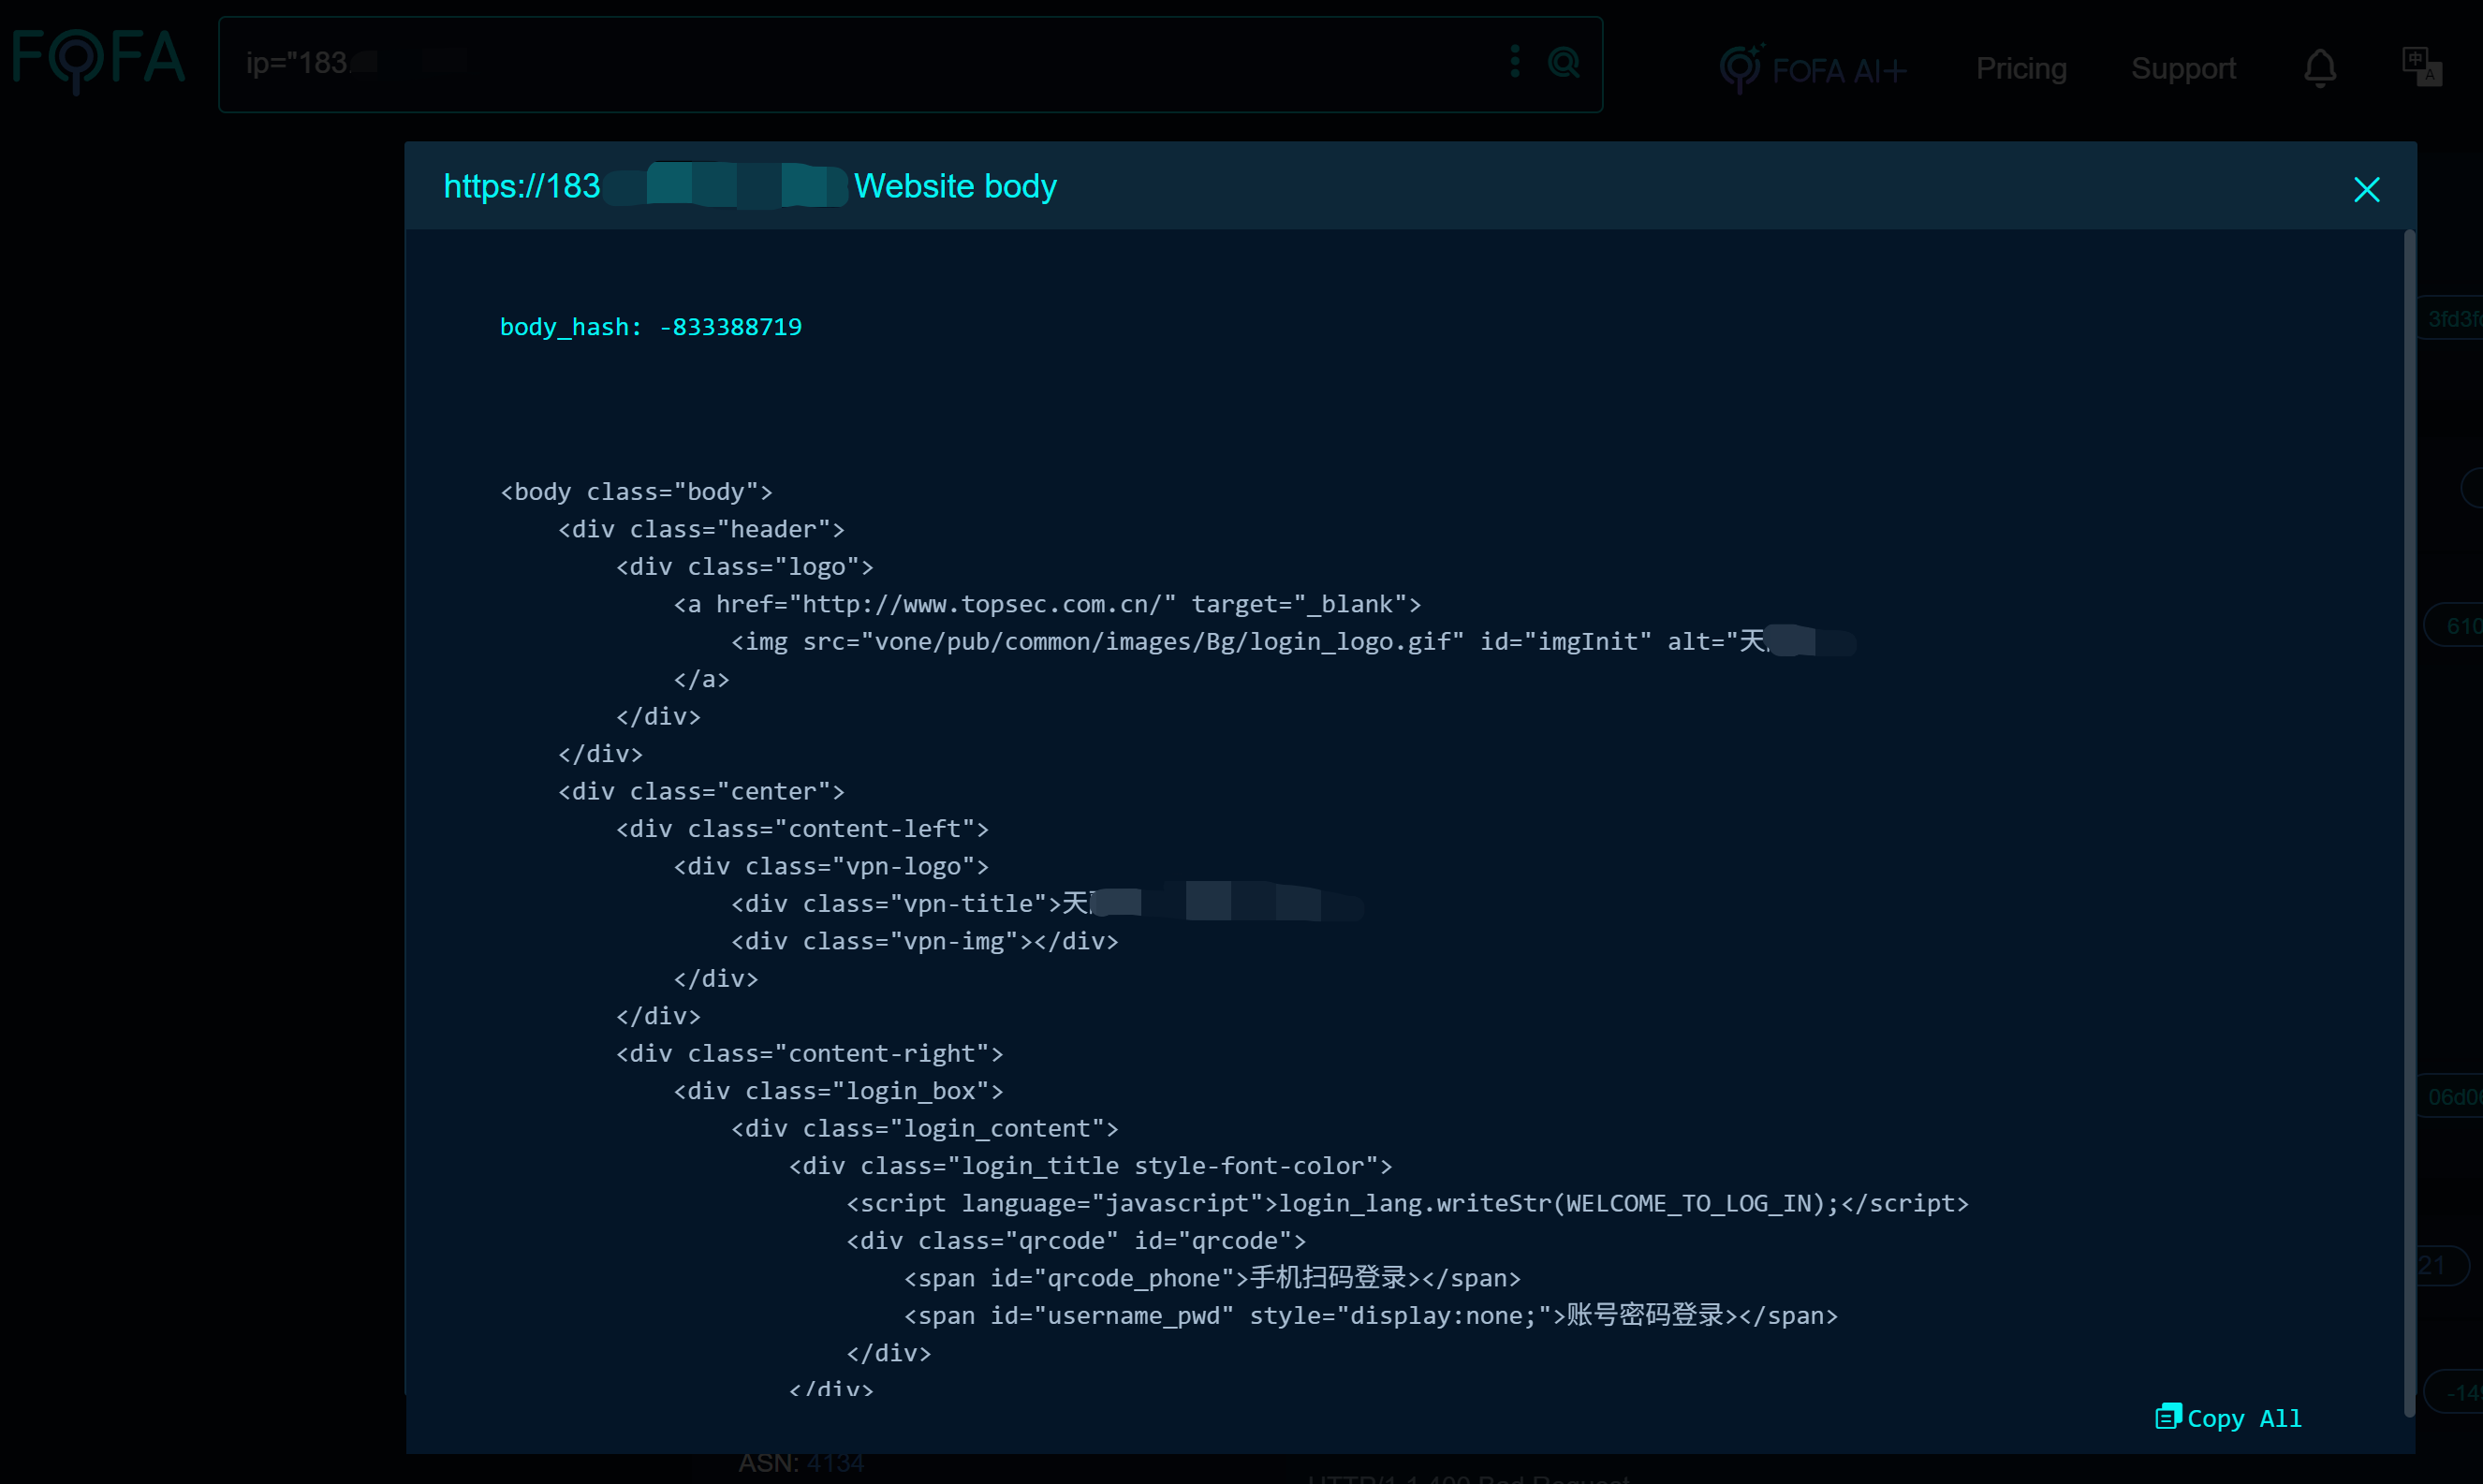Click the 'div class="logo"' line
The width and height of the screenshot is (2483, 1484).
click(745, 567)
